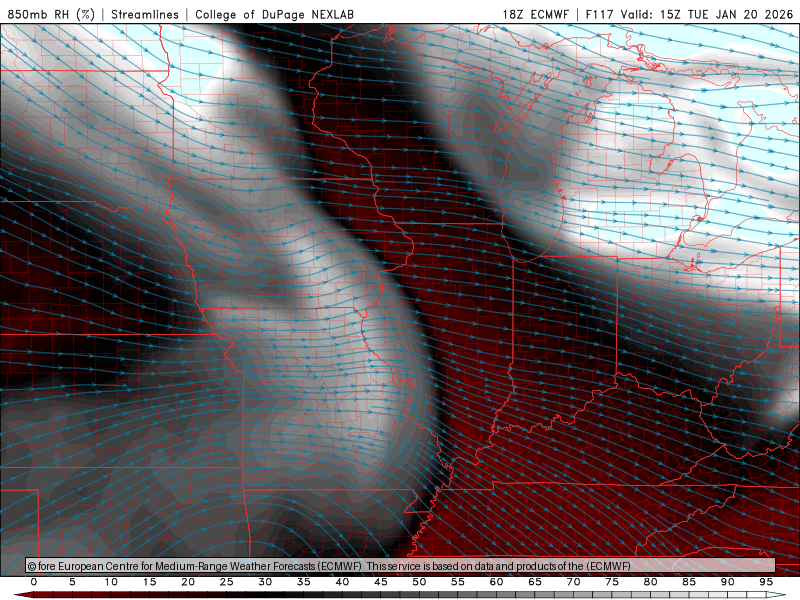Click the '10' label on colorbar
The height and width of the screenshot is (600, 800).
[111, 582]
